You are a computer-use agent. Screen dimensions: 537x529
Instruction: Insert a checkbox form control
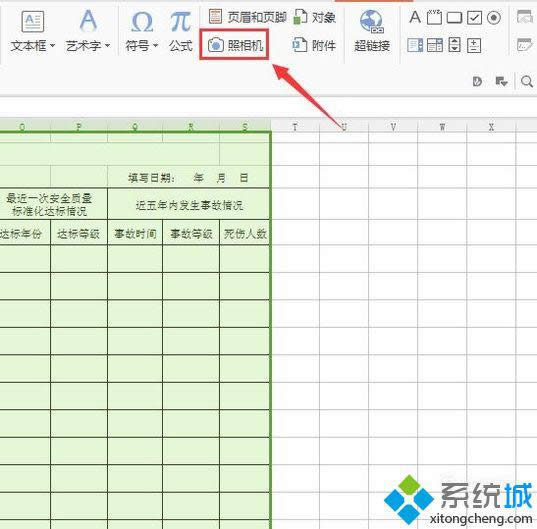click(474, 18)
